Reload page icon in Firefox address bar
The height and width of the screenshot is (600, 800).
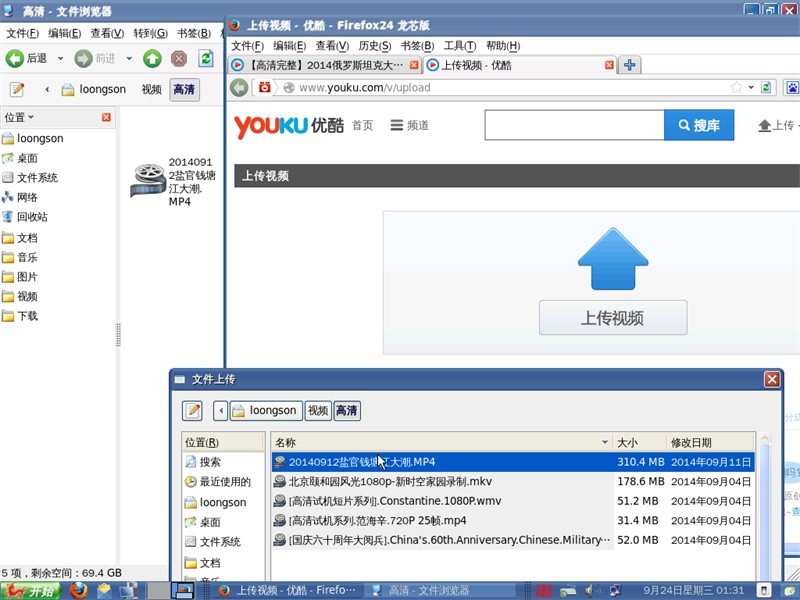[766, 87]
